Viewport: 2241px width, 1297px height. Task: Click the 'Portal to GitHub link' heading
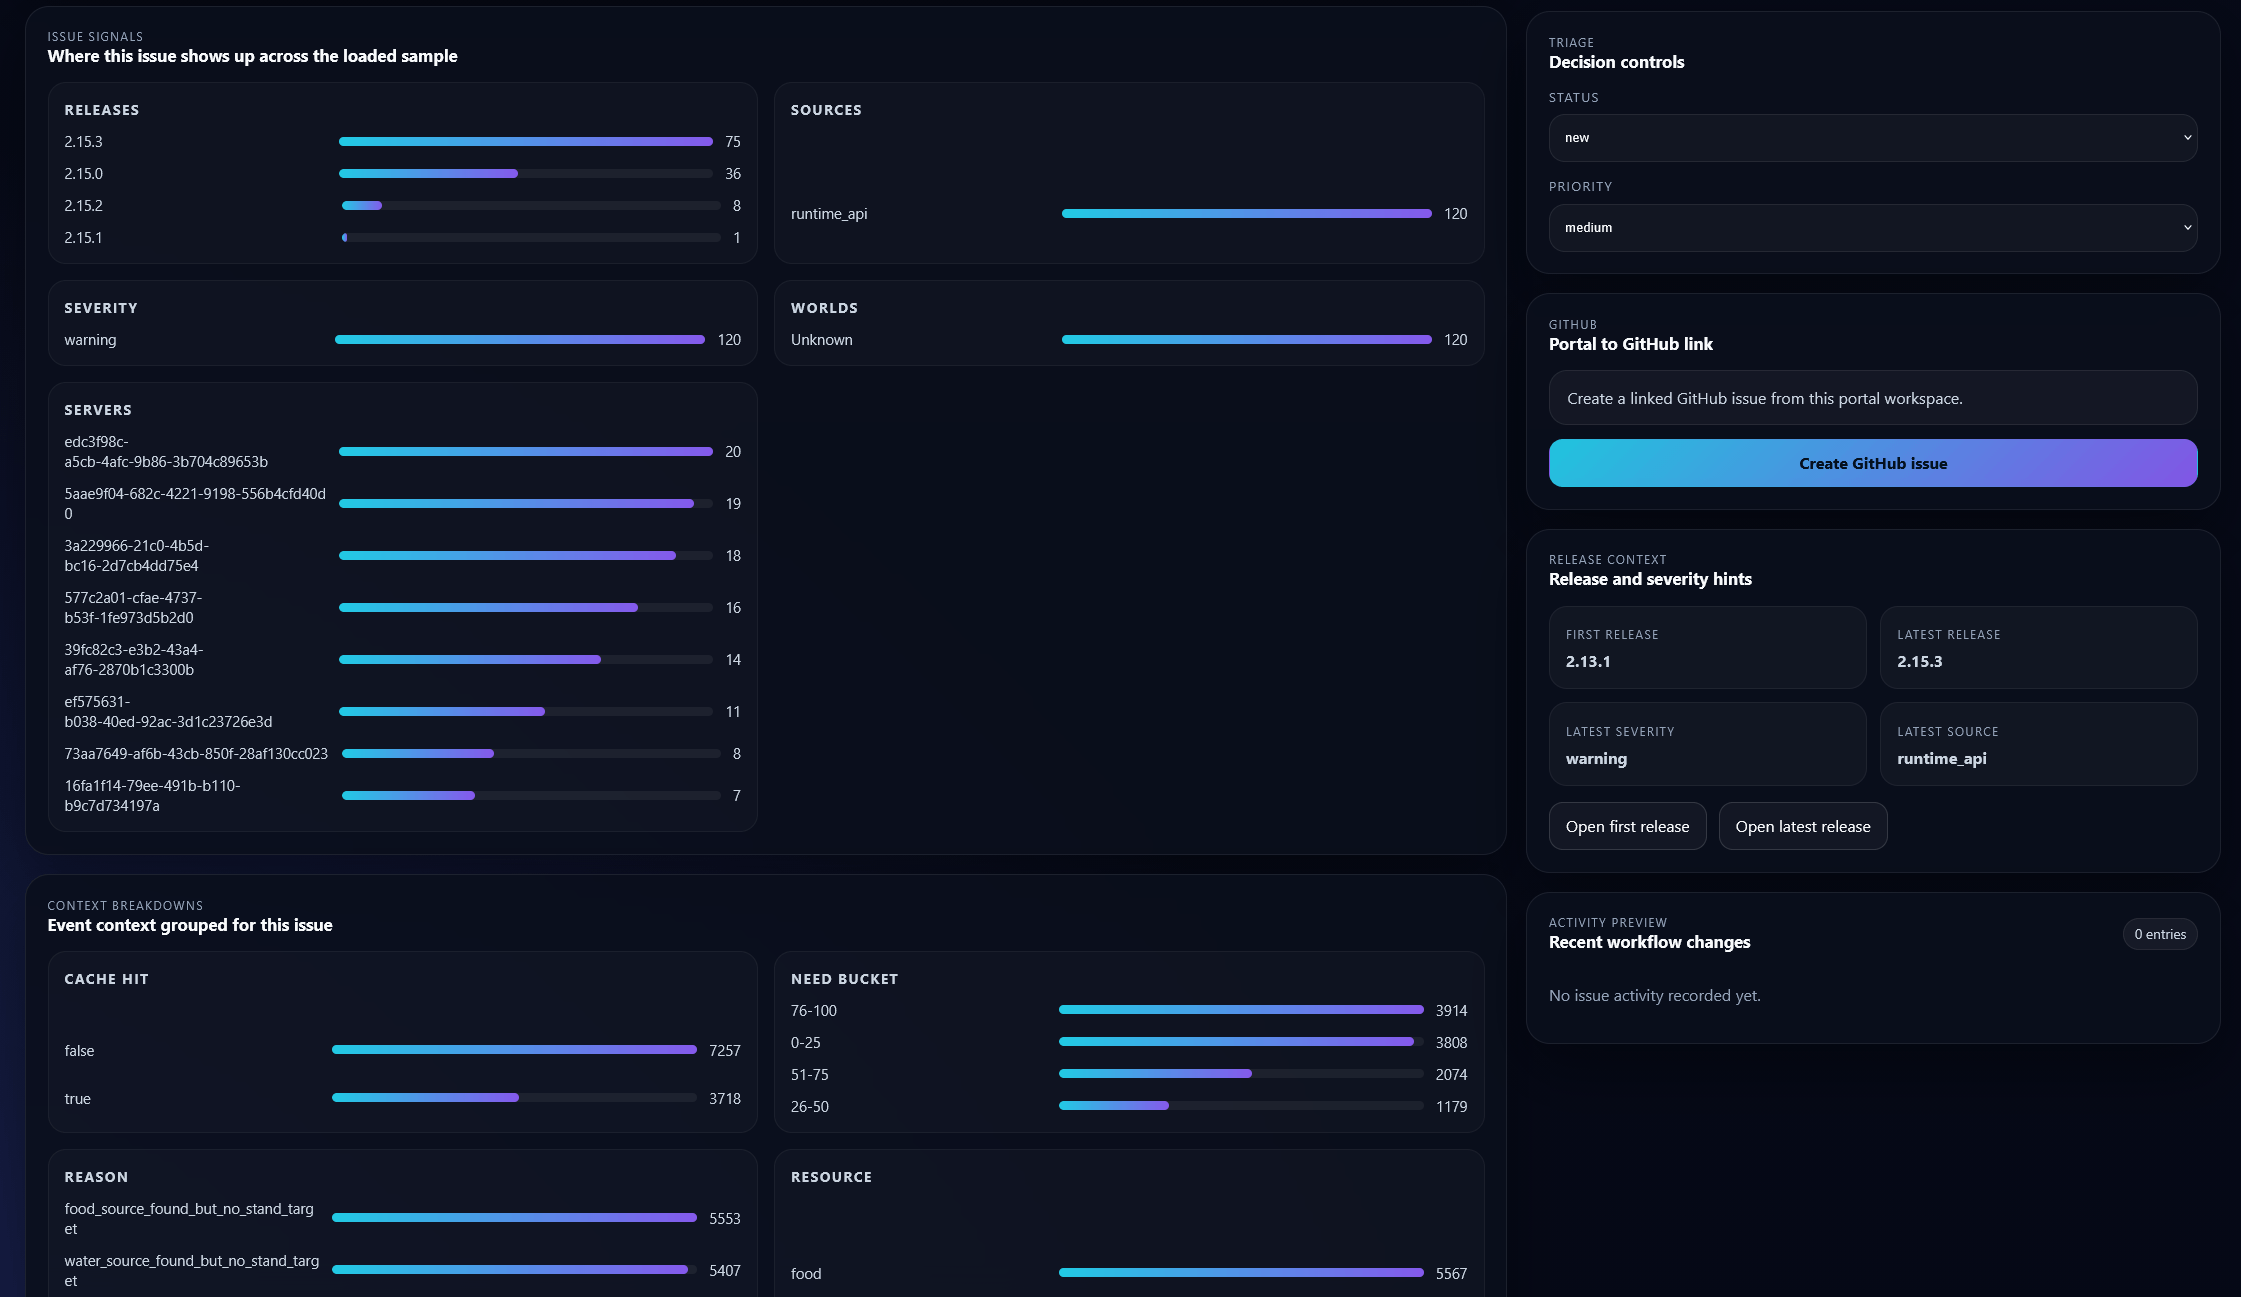1630,344
